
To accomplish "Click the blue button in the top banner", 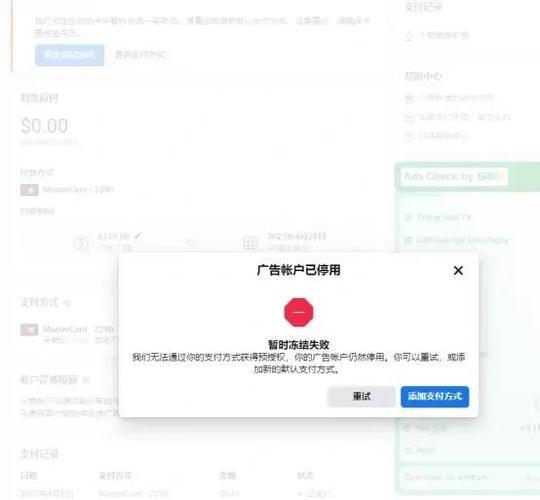I will [70, 55].
